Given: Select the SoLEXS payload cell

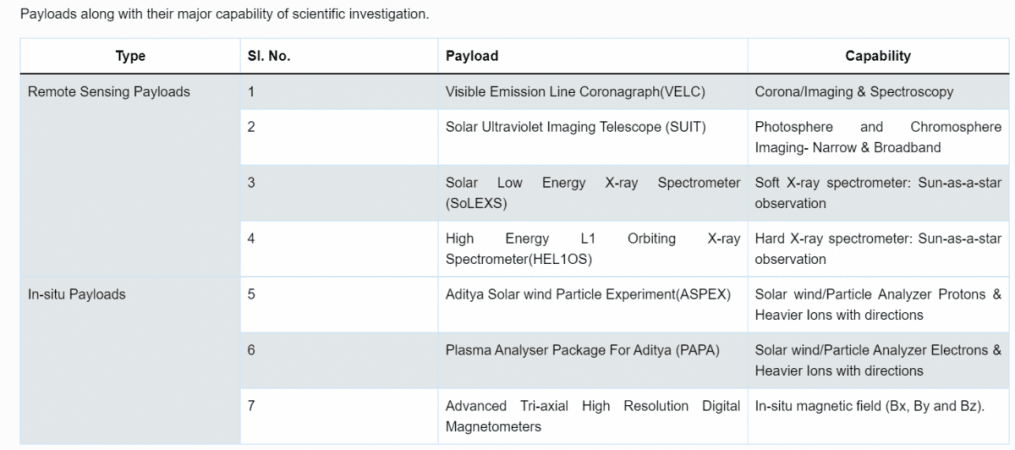Looking at the screenshot, I should (593, 193).
